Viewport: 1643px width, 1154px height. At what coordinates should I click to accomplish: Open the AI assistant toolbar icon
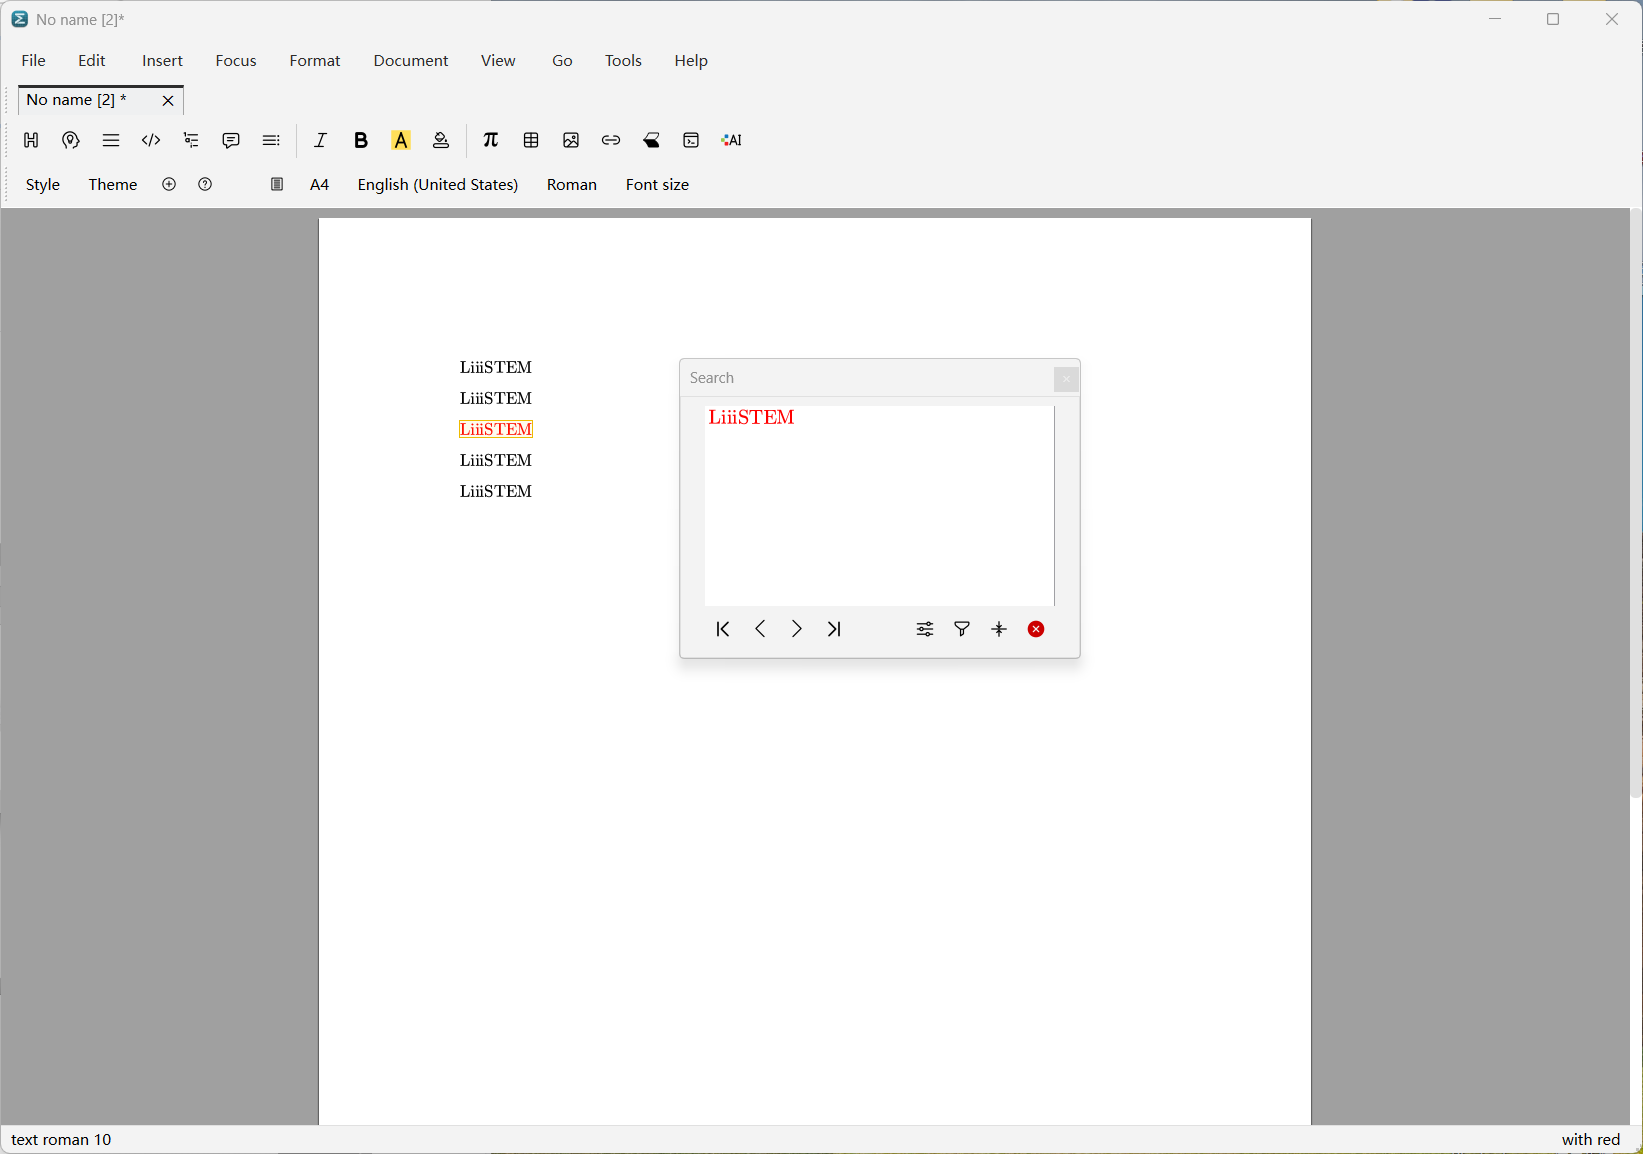pyautogui.click(x=732, y=140)
